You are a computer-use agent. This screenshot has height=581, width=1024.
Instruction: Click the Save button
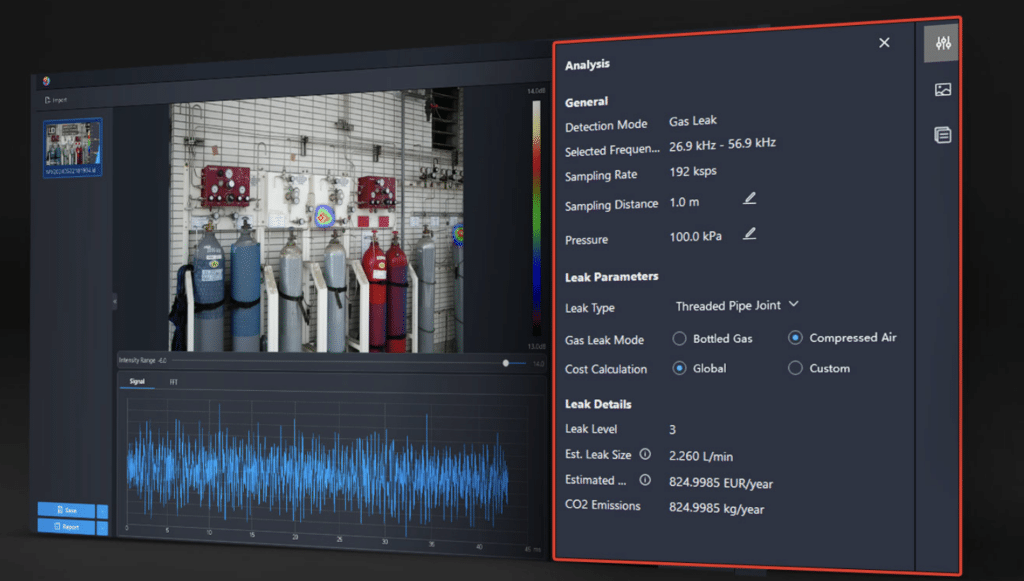point(67,510)
